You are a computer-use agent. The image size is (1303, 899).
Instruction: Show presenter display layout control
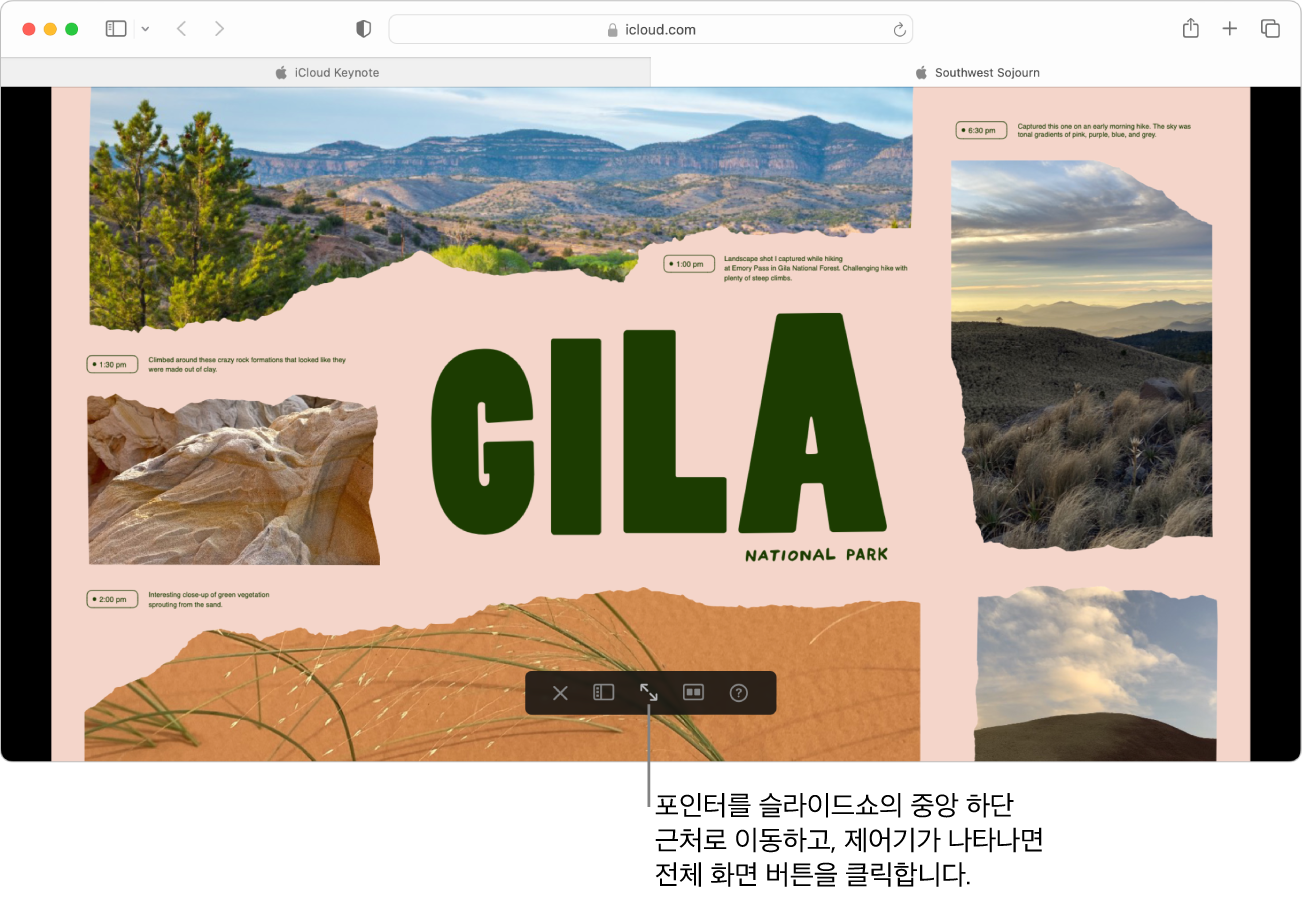click(x=693, y=692)
